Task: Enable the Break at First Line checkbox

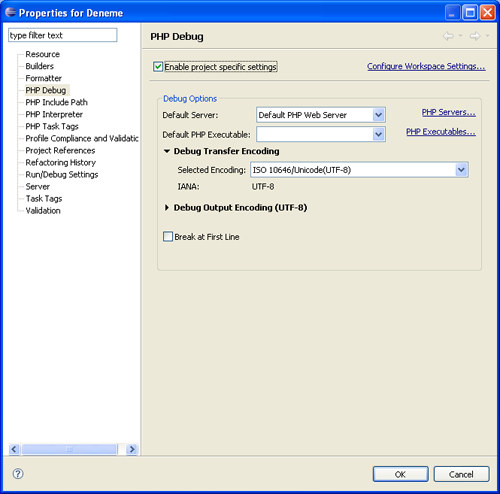Action: [168, 237]
